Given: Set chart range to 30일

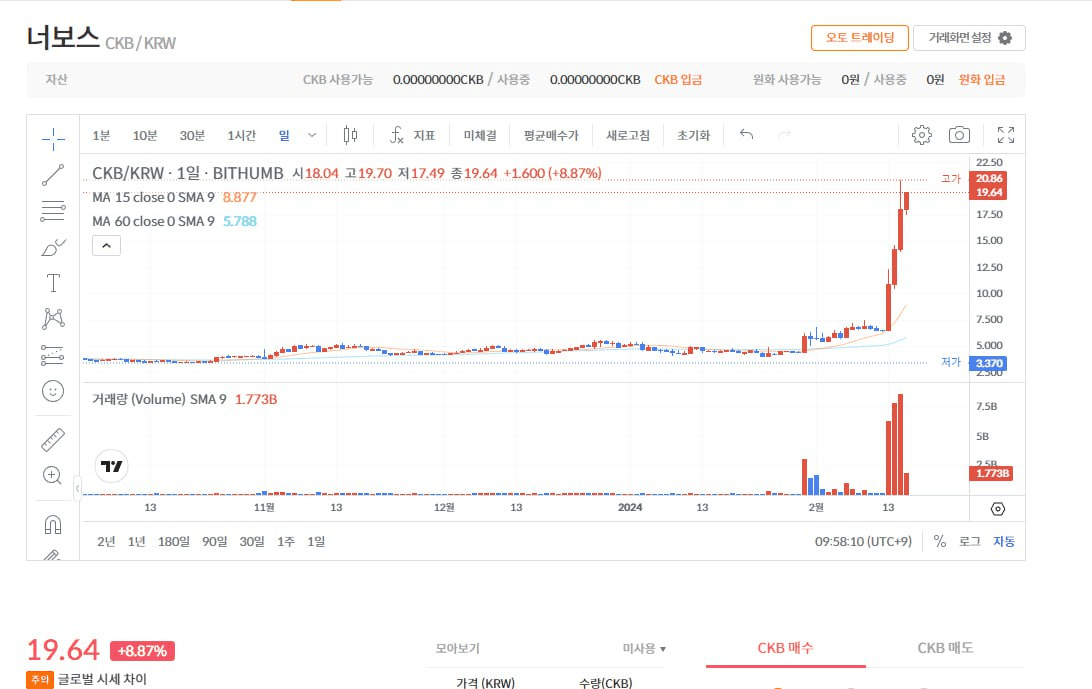Looking at the screenshot, I should pyautogui.click(x=252, y=541).
